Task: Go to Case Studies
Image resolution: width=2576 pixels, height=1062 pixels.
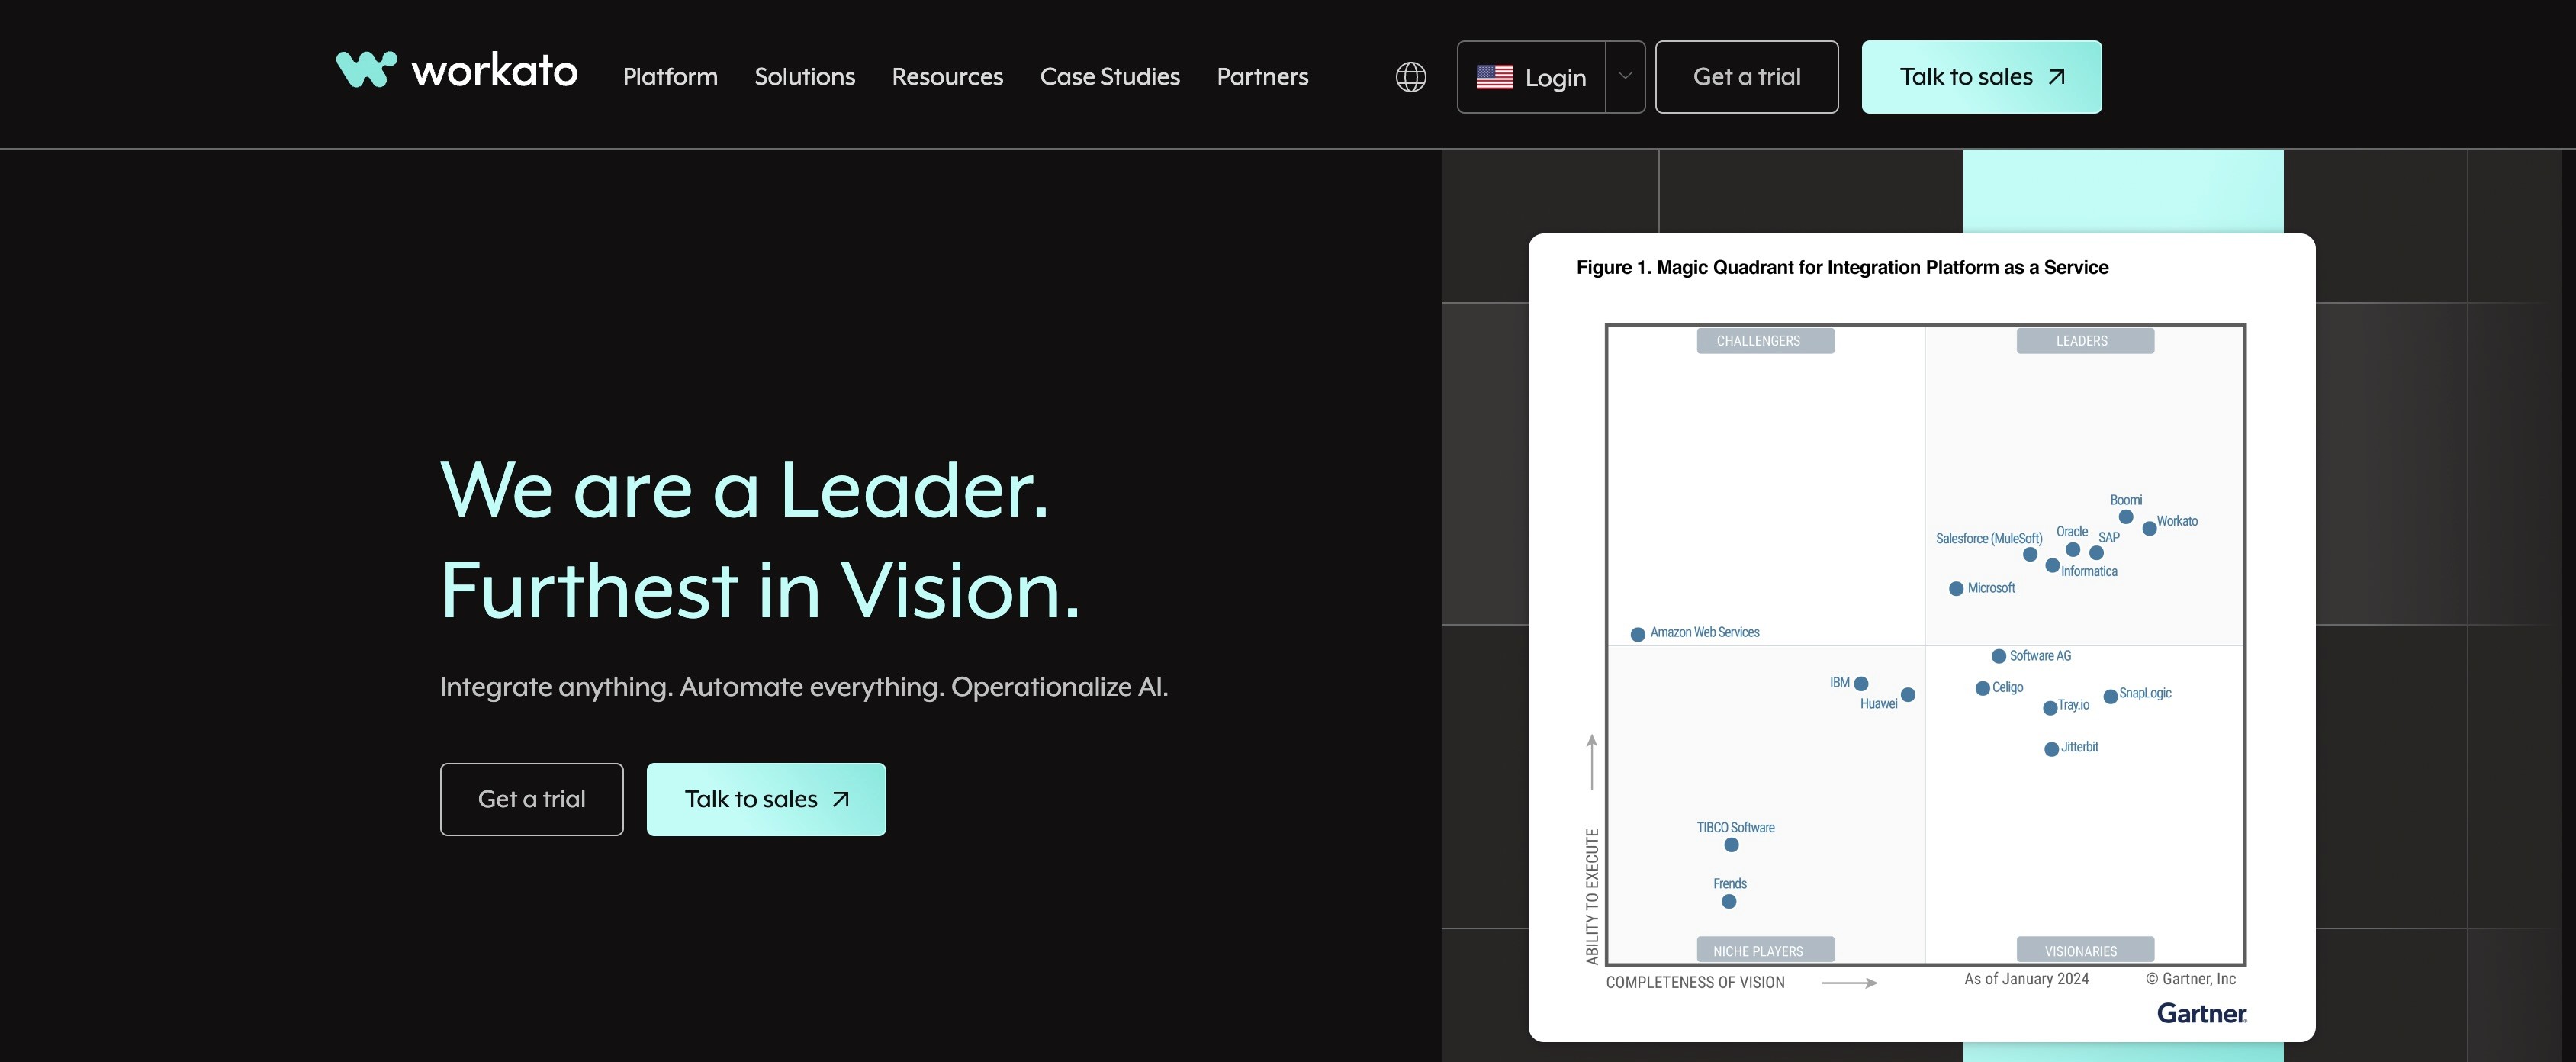Action: point(1109,77)
